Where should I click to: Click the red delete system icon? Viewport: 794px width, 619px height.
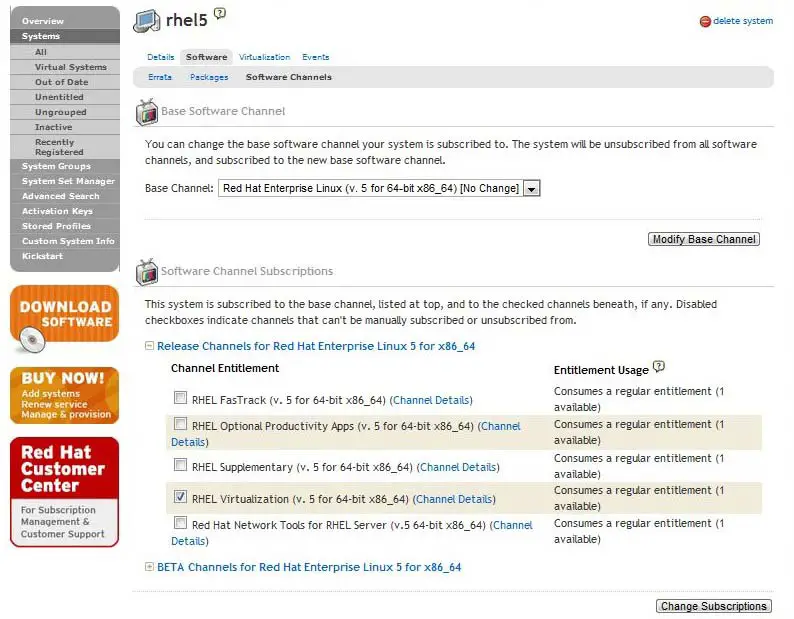click(x=705, y=21)
